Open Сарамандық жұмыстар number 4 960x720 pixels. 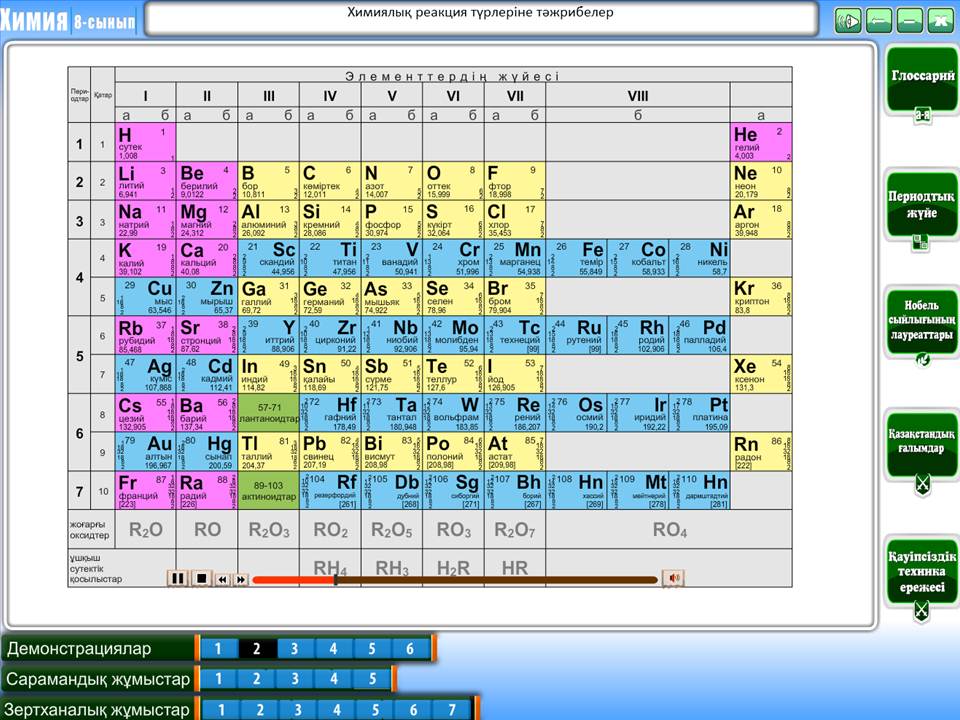tap(334, 679)
